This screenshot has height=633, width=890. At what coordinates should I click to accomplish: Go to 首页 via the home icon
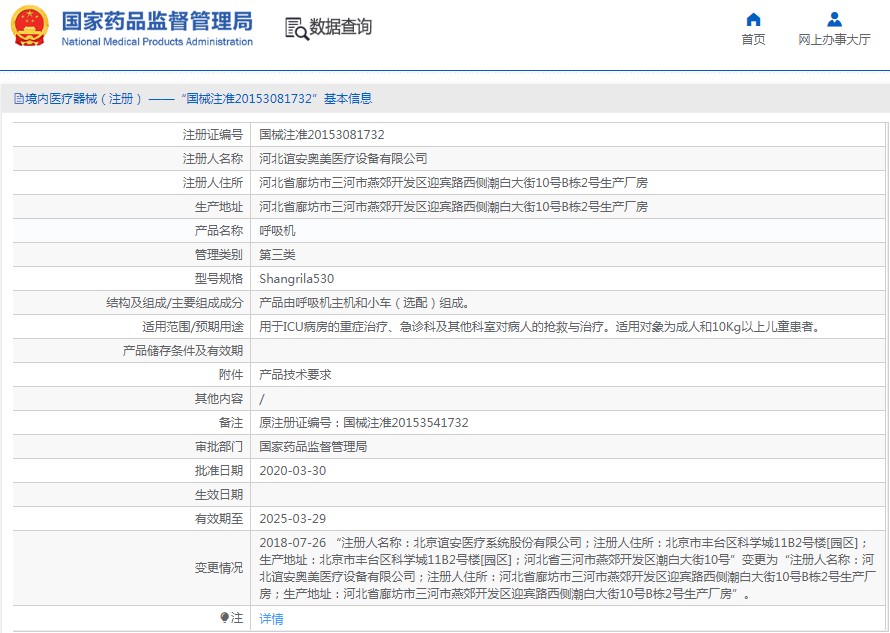pos(753,20)
